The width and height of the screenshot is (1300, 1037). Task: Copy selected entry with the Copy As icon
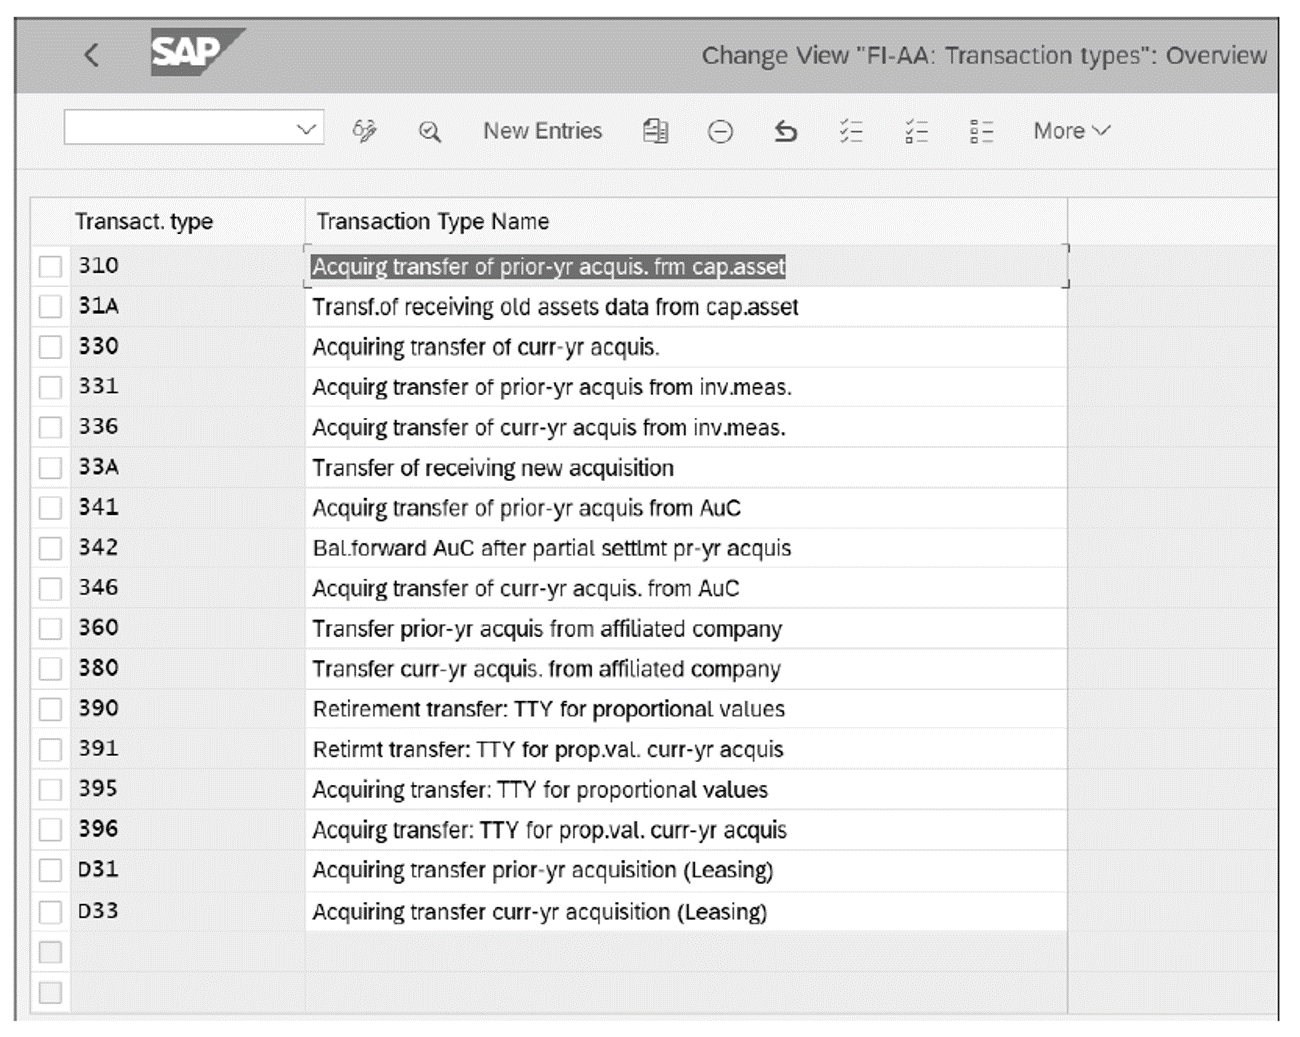pos(655,130)
